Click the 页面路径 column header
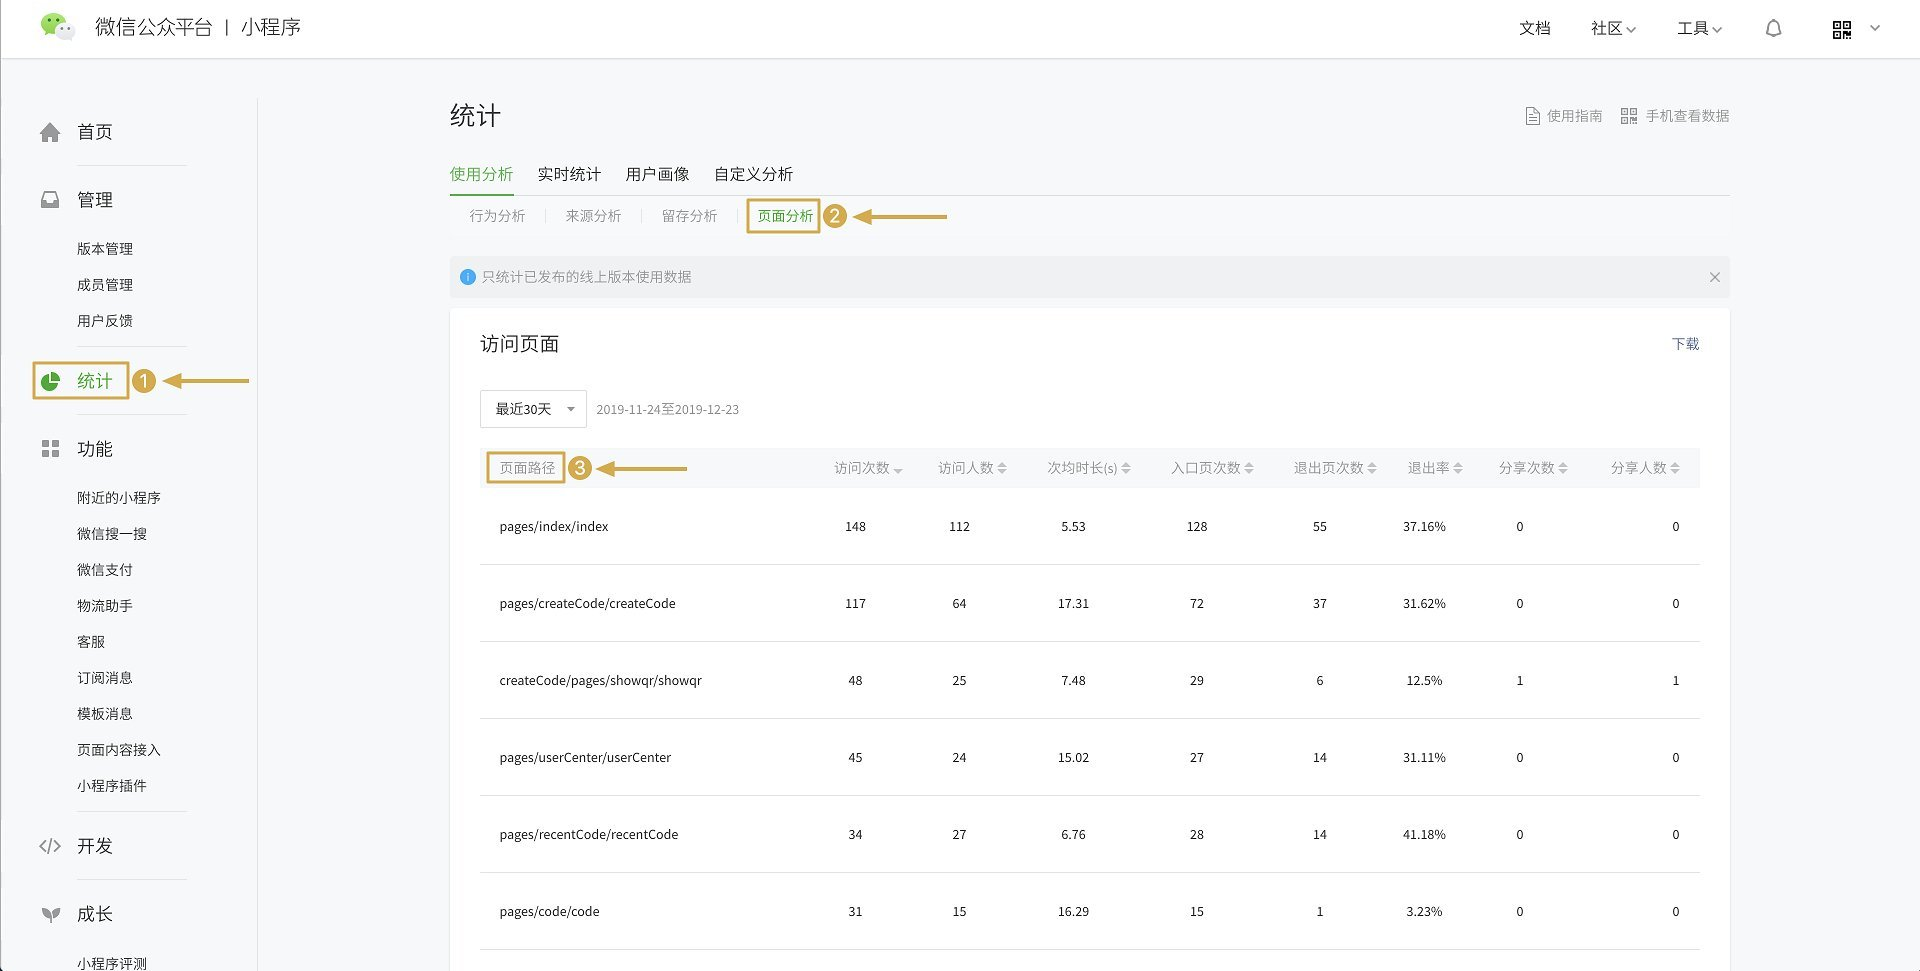 (527, 468)
